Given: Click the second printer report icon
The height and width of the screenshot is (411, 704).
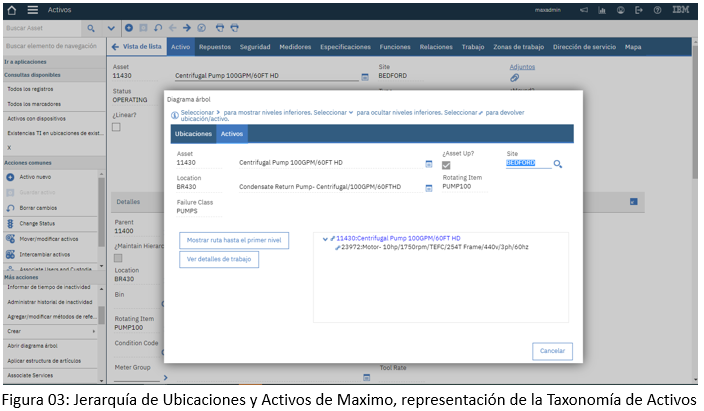Looking at the screenshot, I should point(234,28).
